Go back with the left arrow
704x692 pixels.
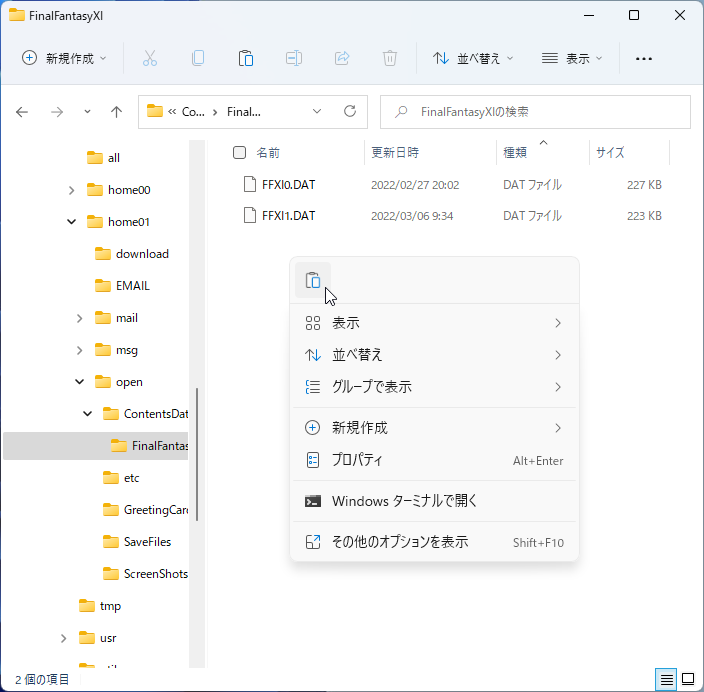[x=22, y=112]
